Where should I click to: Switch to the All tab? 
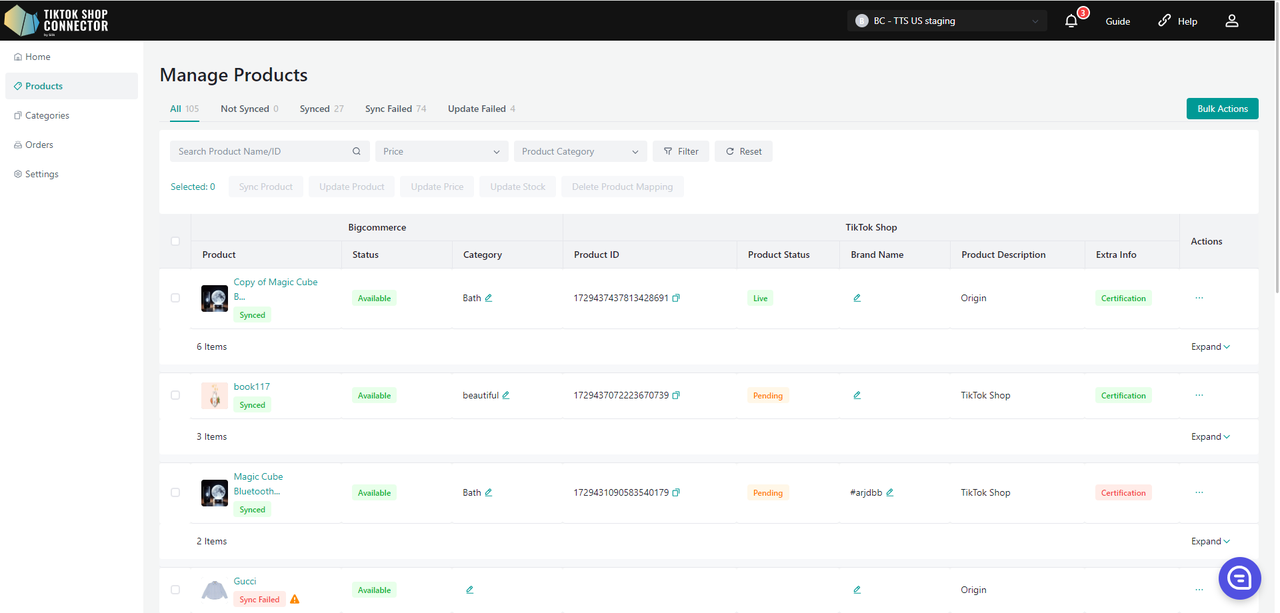point(184,109)
